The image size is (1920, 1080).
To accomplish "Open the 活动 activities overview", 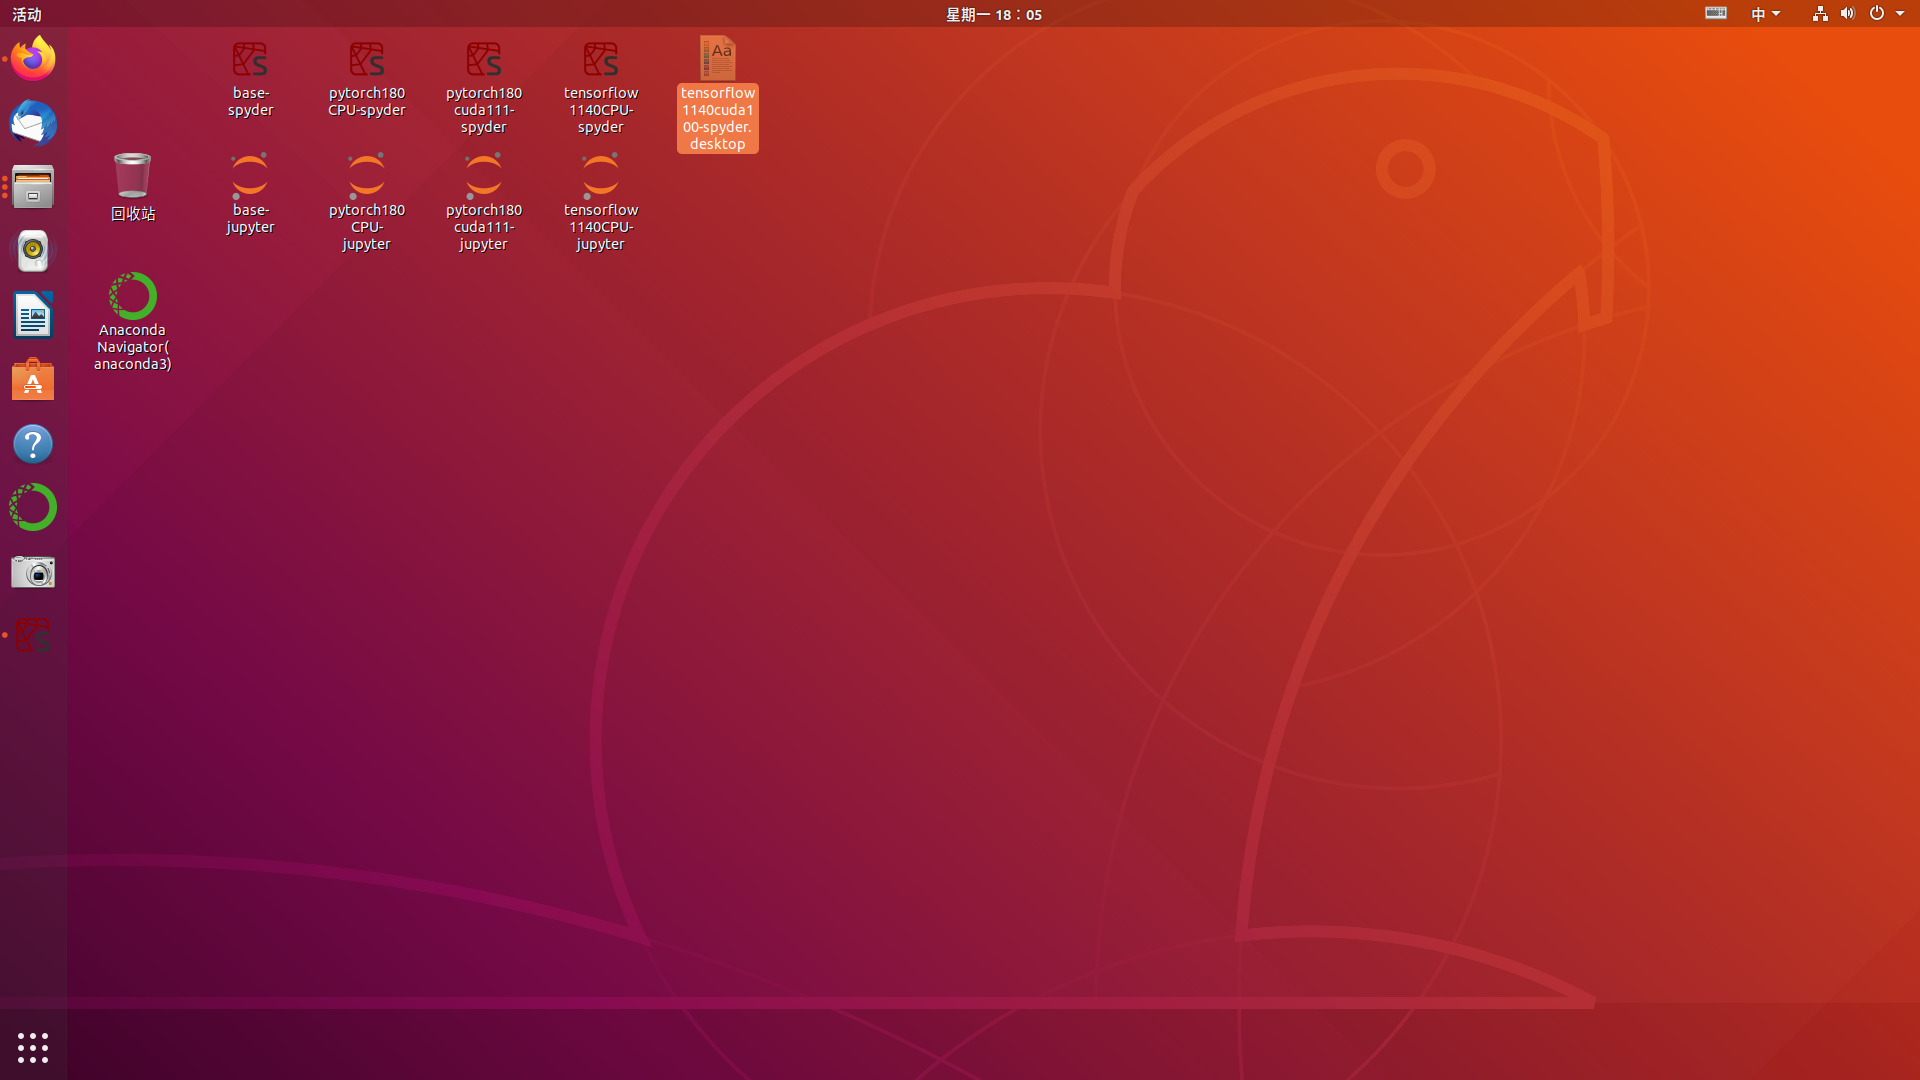I will [27, 14].
